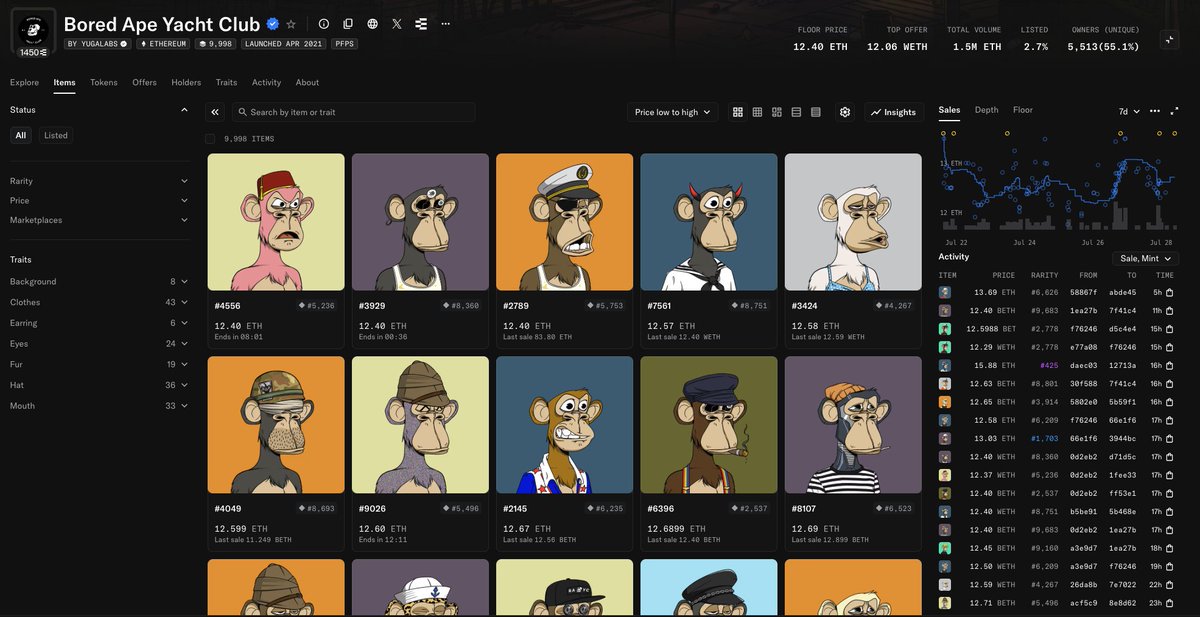Click the BY YUGALABS creator badge
The width and height of the screenshot is (1200, 617).
[x=98, y=44]
